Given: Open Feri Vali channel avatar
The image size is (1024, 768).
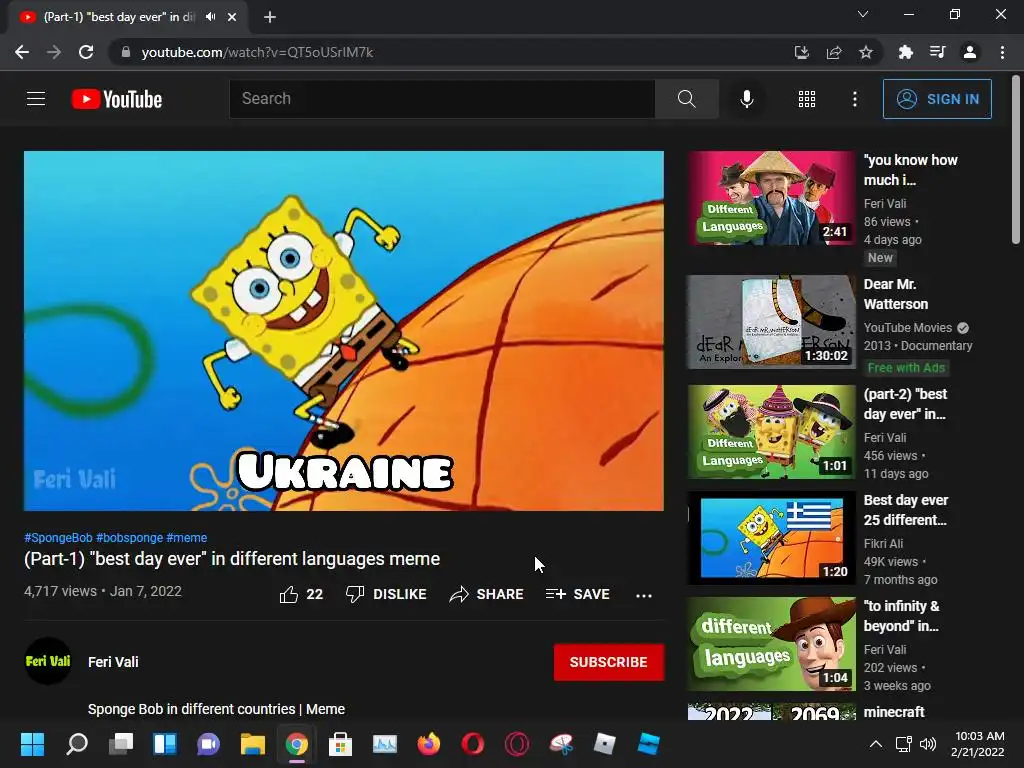Looking at the screenshot, I should click(48, 661).
